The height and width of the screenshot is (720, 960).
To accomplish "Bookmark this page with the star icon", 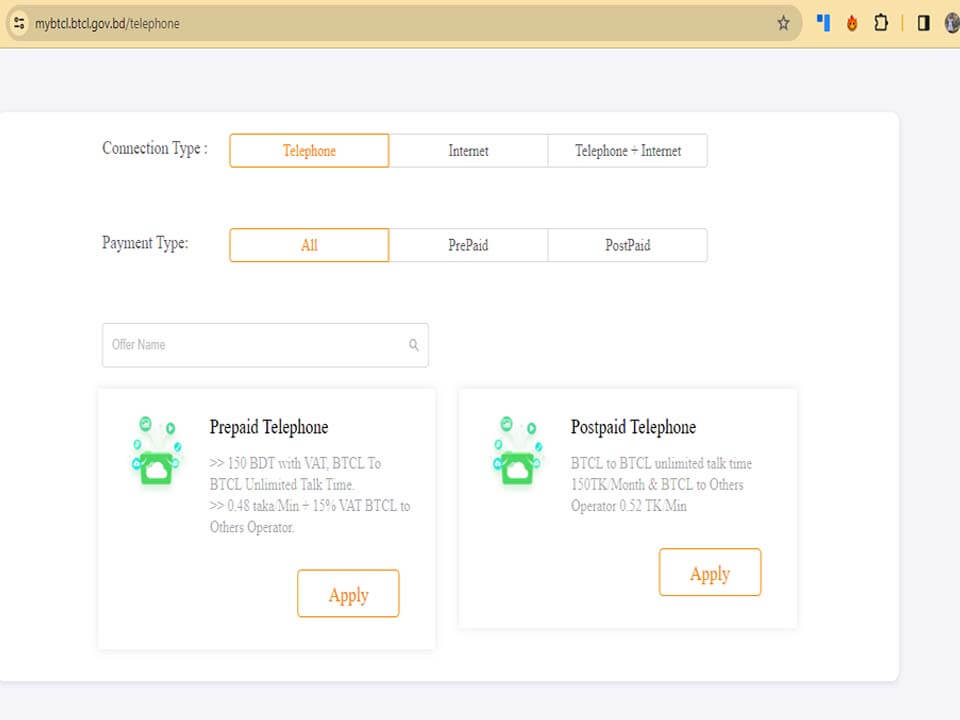I will coord(783,23).
